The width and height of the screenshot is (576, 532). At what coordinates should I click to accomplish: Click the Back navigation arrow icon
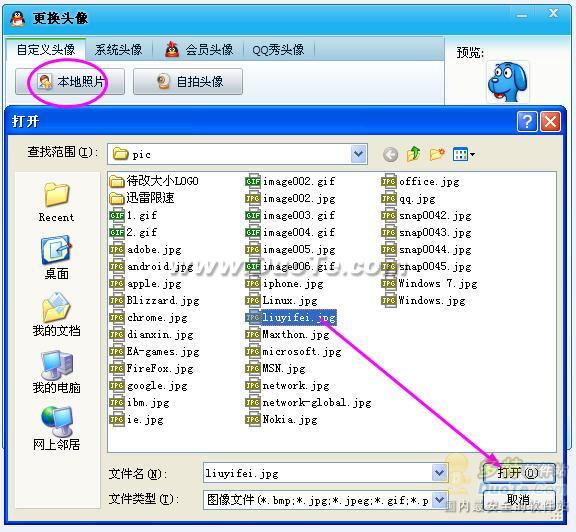coord(390,155)
